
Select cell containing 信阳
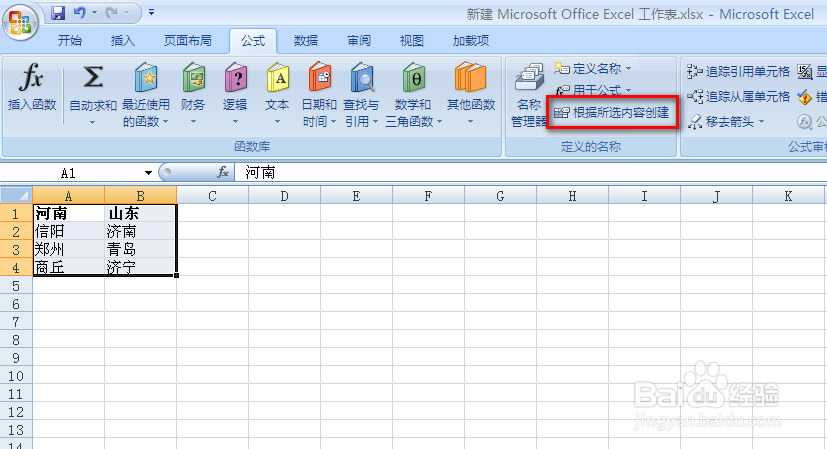tap(69, 231)
